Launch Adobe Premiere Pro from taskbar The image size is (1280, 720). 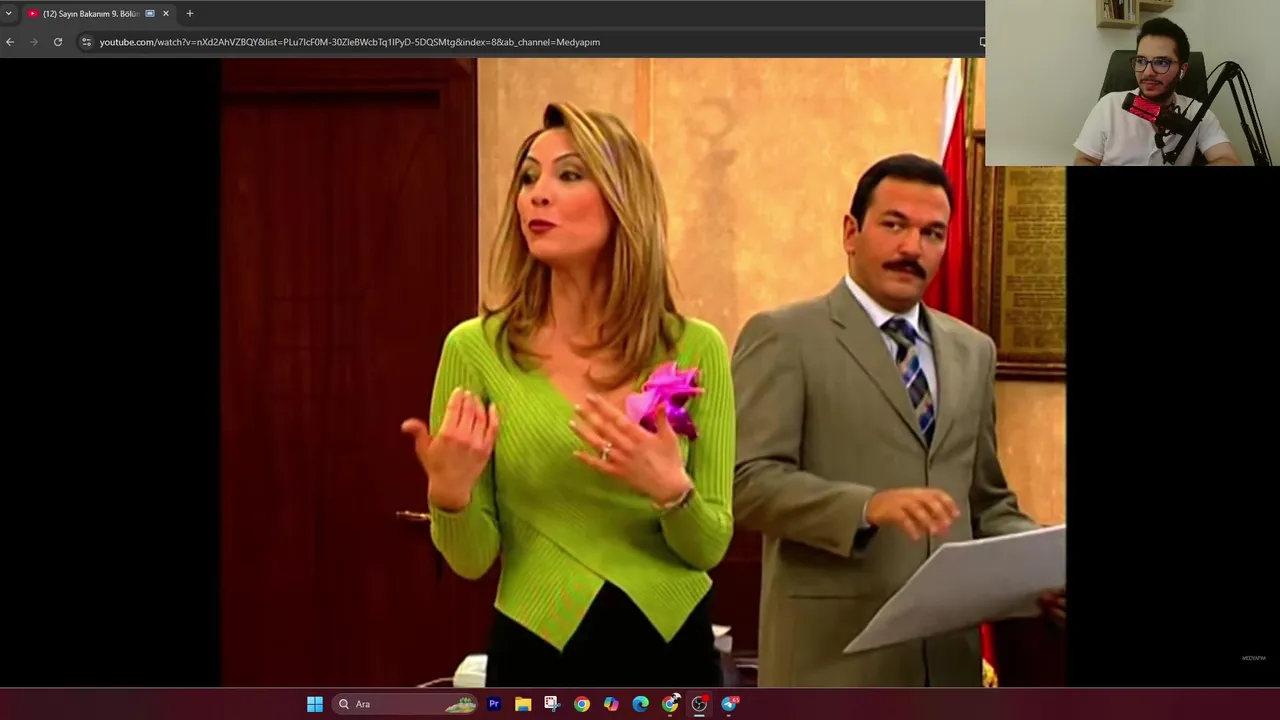click(x=494, y=704)
